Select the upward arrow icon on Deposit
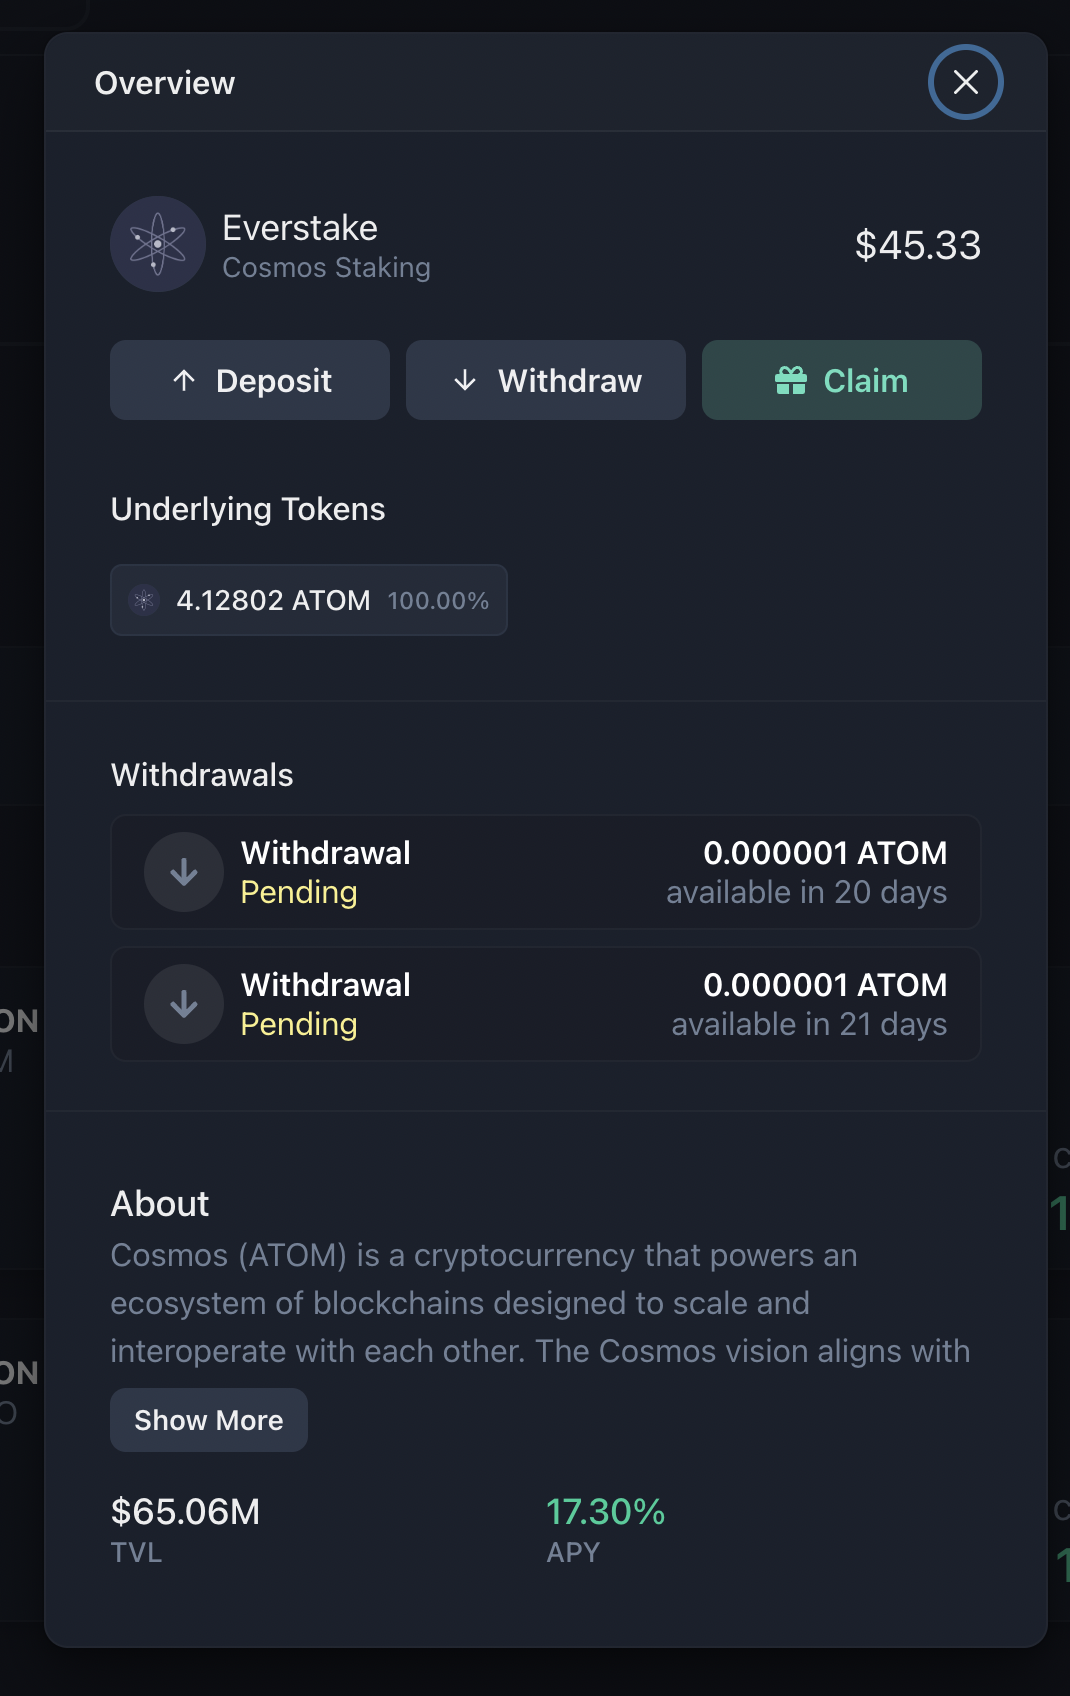Image resolution: width=1070 pixels, height=1696 pixels. pyautogui.click(x=183, y=380)
